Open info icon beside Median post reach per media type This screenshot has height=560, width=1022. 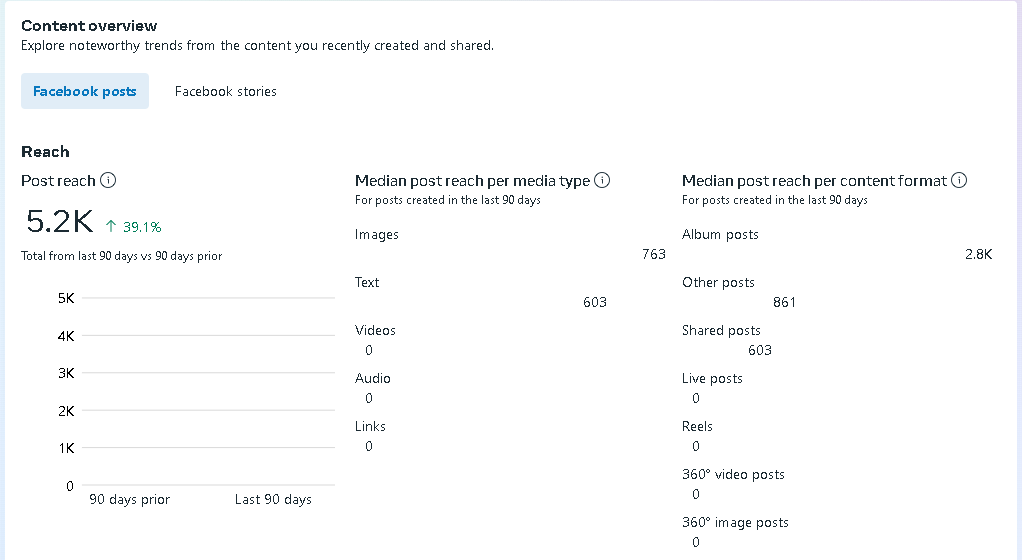[x=602, y=181]
